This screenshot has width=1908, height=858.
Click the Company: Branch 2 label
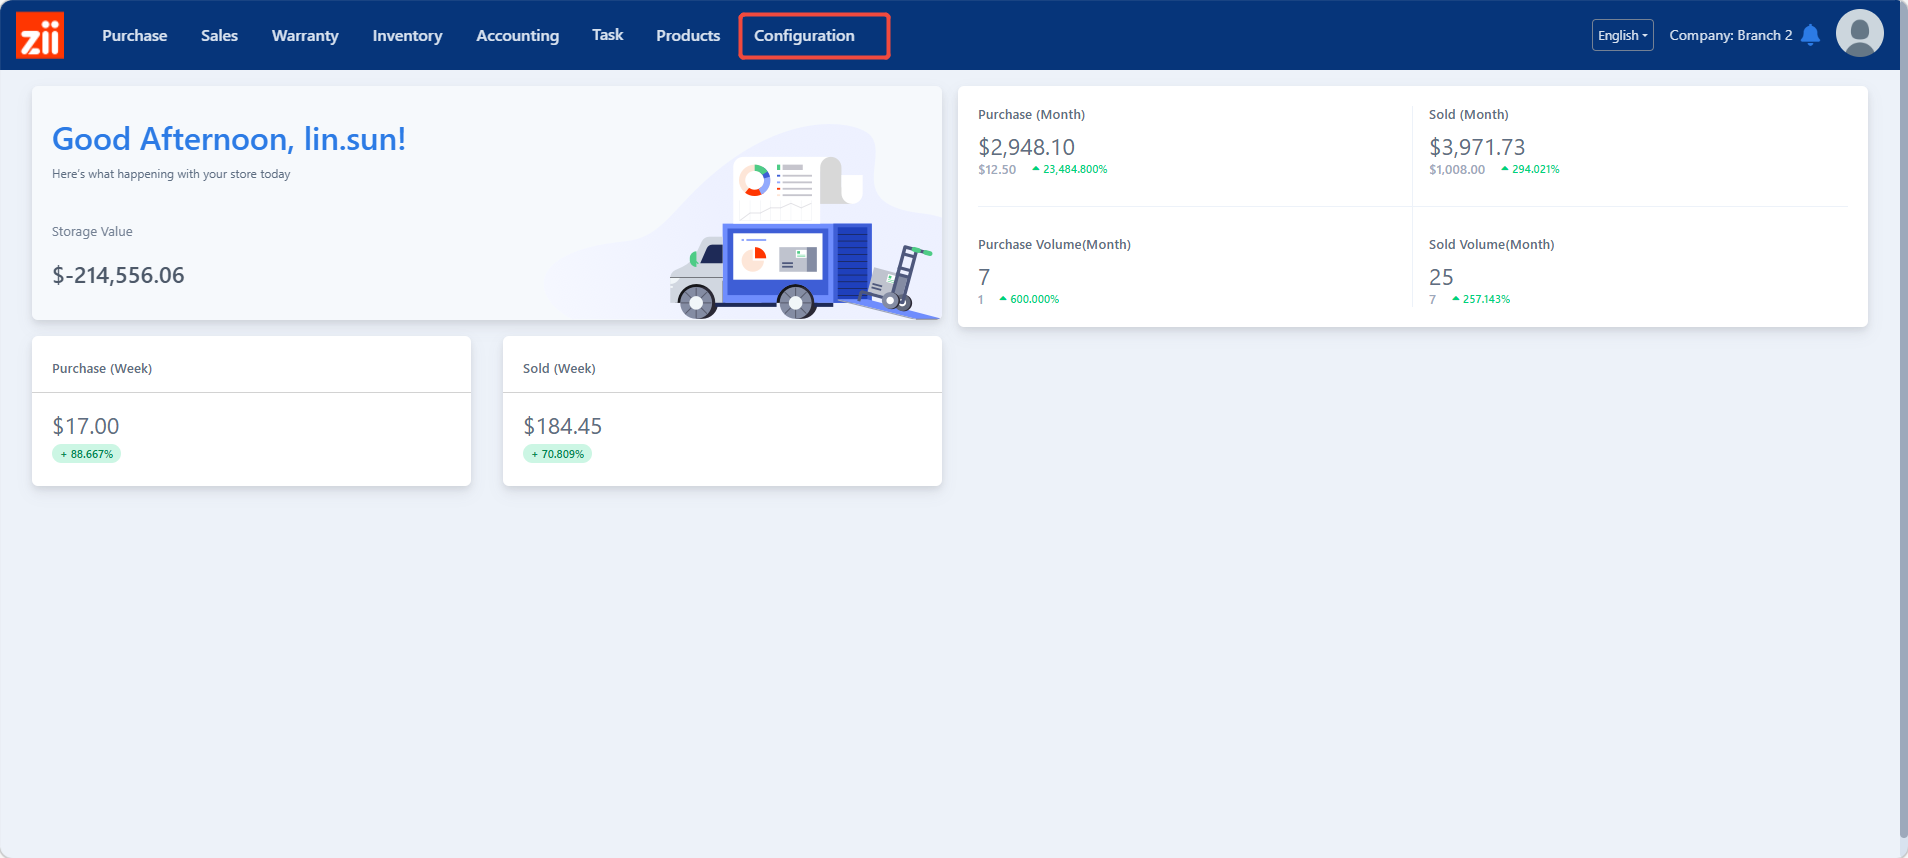click(1730, 35)
